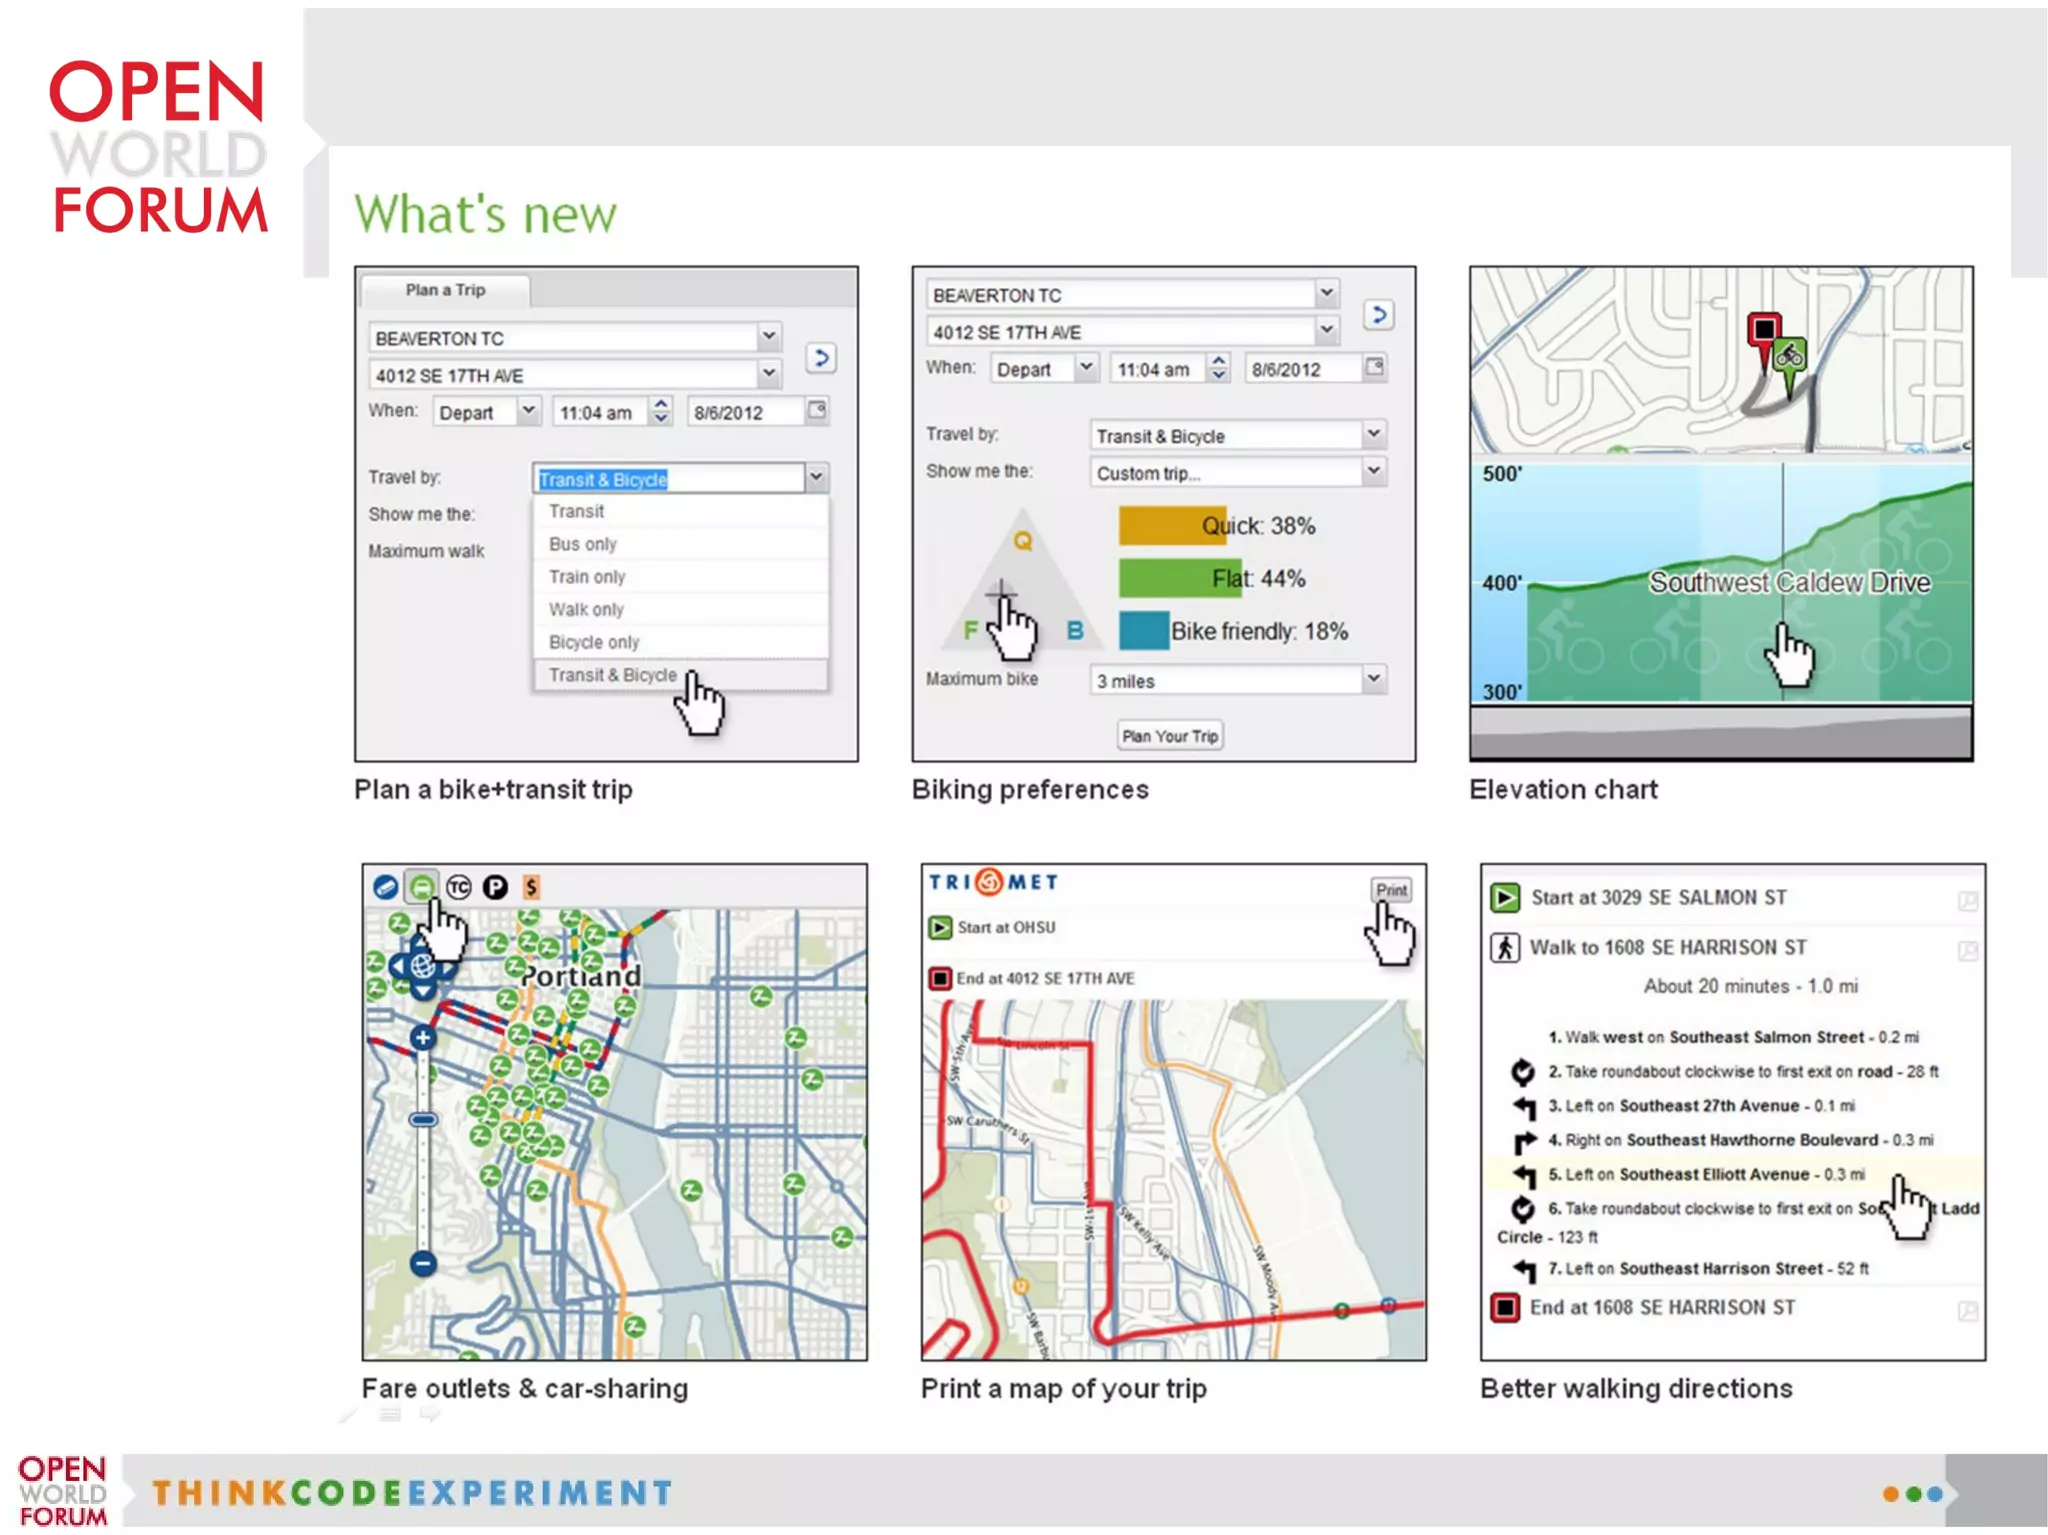Click the globe pan control icon
This screenshot has height=1535, width=2048.
click(x=423, y=966)
